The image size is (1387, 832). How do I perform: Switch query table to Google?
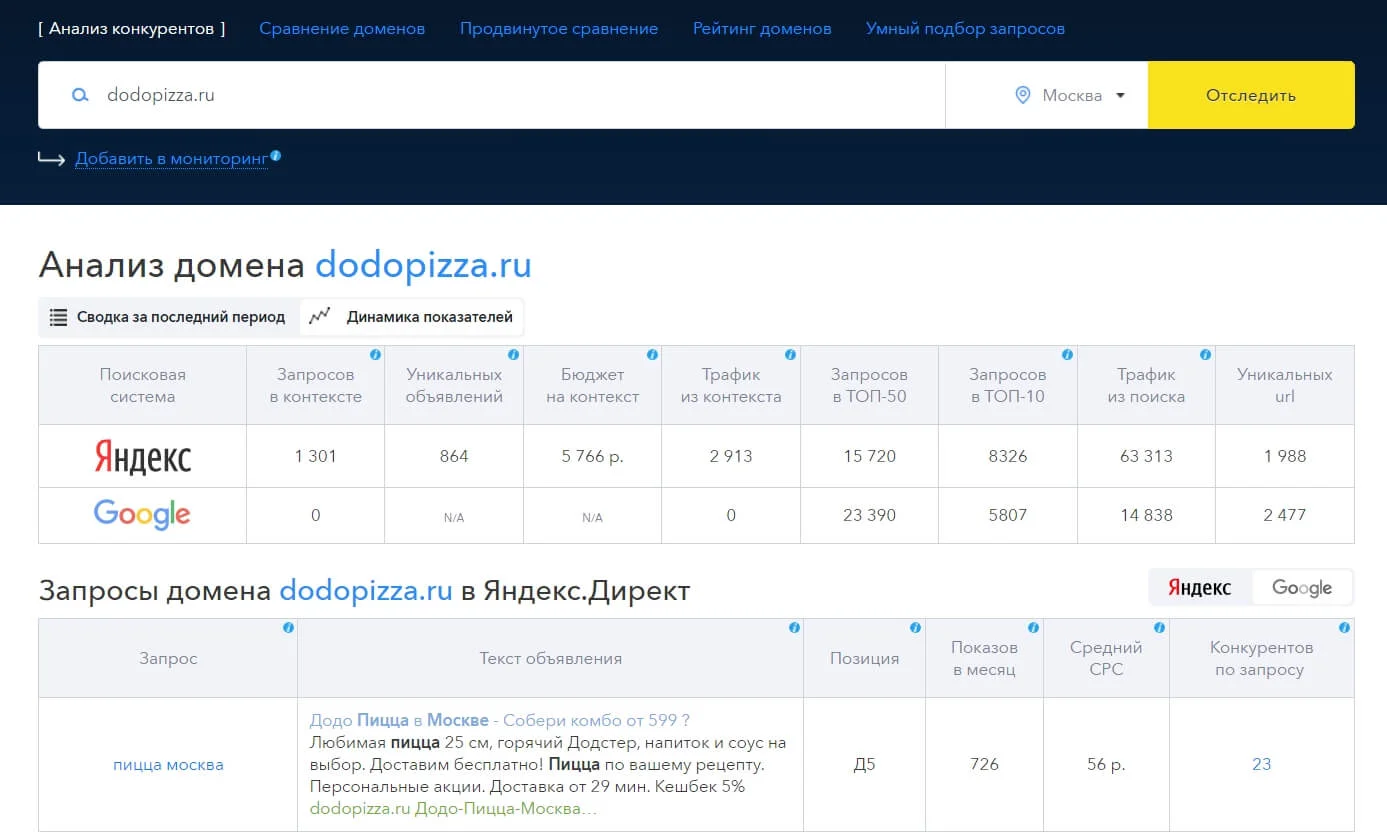point(1301,588)
